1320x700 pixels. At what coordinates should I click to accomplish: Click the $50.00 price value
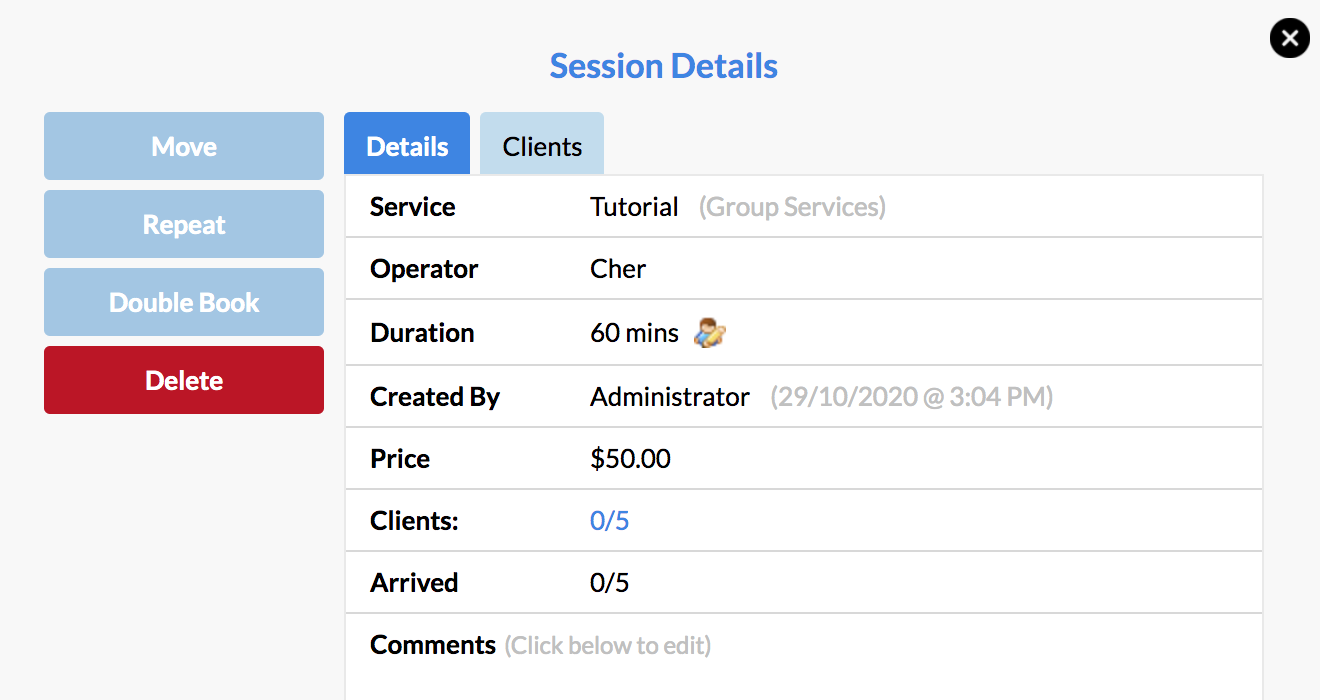(631, 459)
